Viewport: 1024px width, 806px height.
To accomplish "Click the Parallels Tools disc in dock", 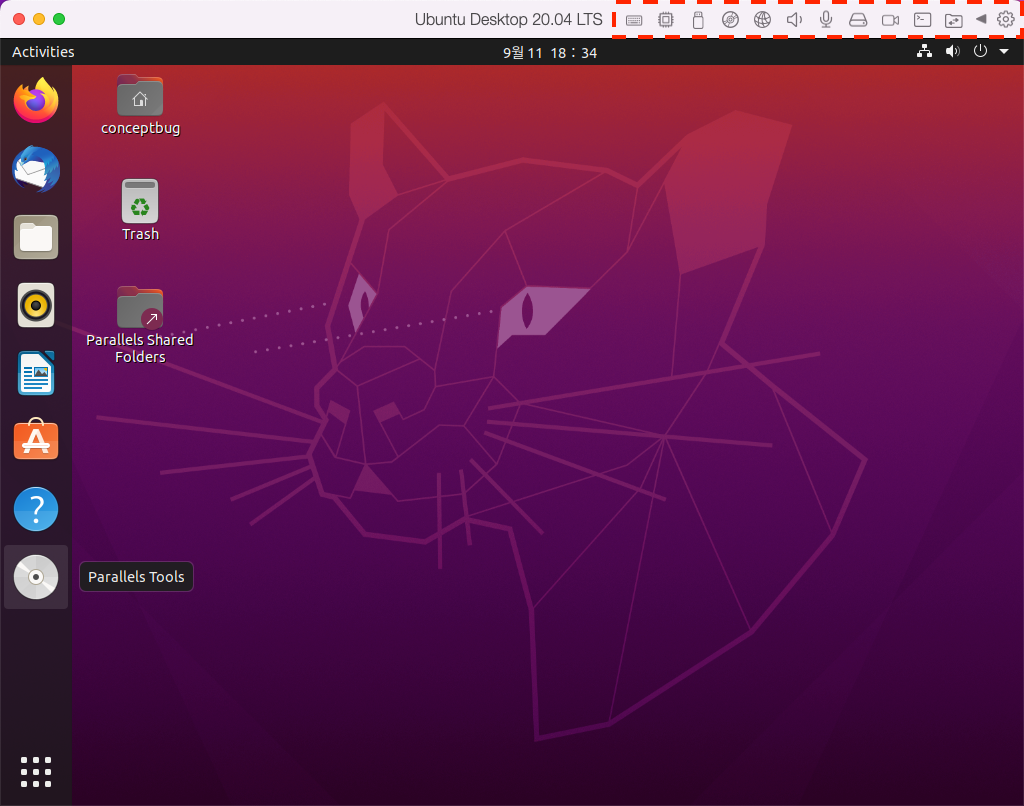I will click(x=36, y=577).
